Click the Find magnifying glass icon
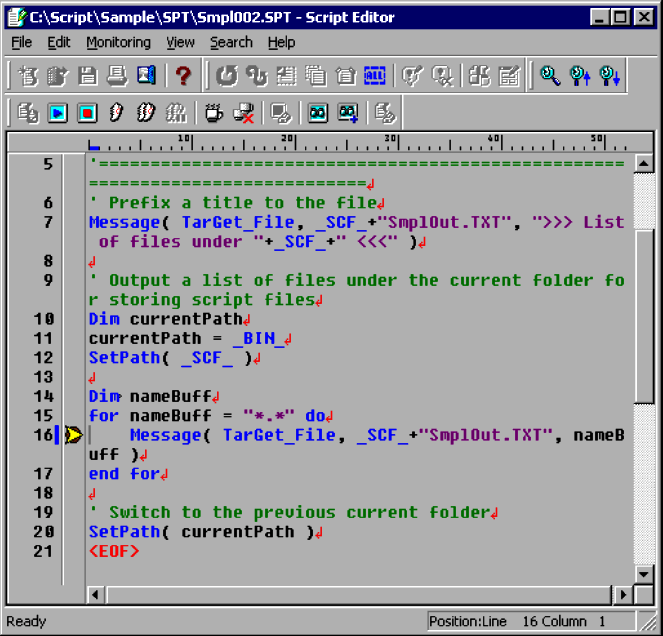This screenshot has width=663, height=636. click(550, 76)
